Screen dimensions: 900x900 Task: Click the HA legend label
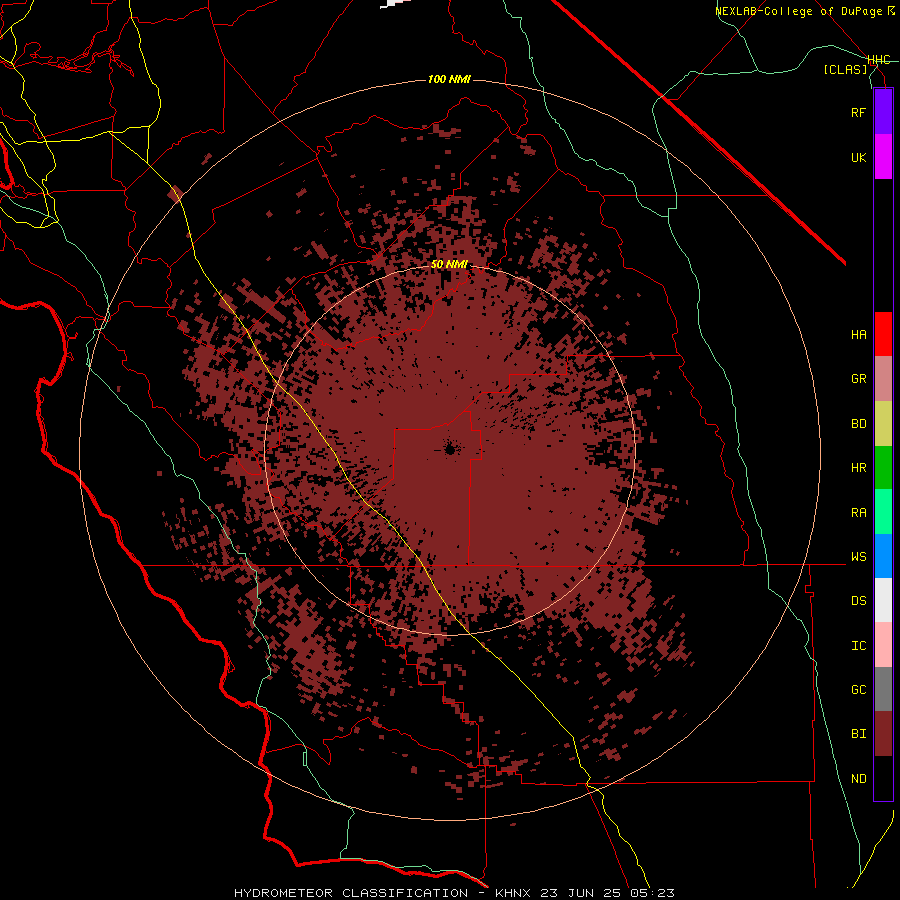[x=858, y=335]
